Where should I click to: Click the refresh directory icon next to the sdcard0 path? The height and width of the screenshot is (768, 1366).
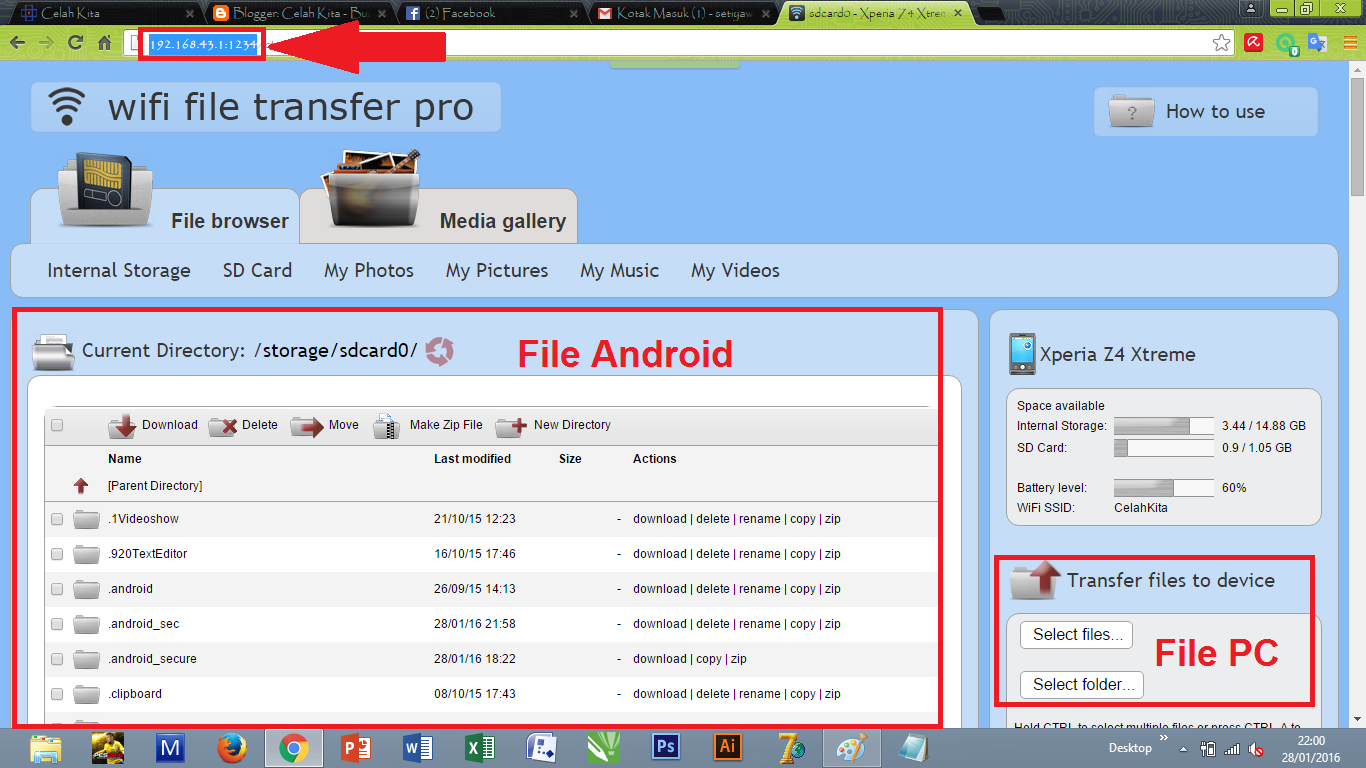(x=440, y=351)
